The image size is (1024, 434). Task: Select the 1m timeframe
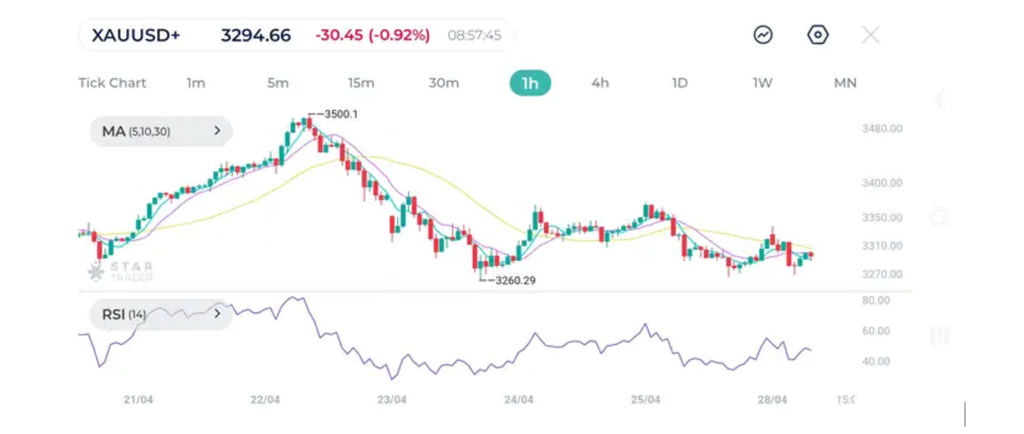click(196, 83)
